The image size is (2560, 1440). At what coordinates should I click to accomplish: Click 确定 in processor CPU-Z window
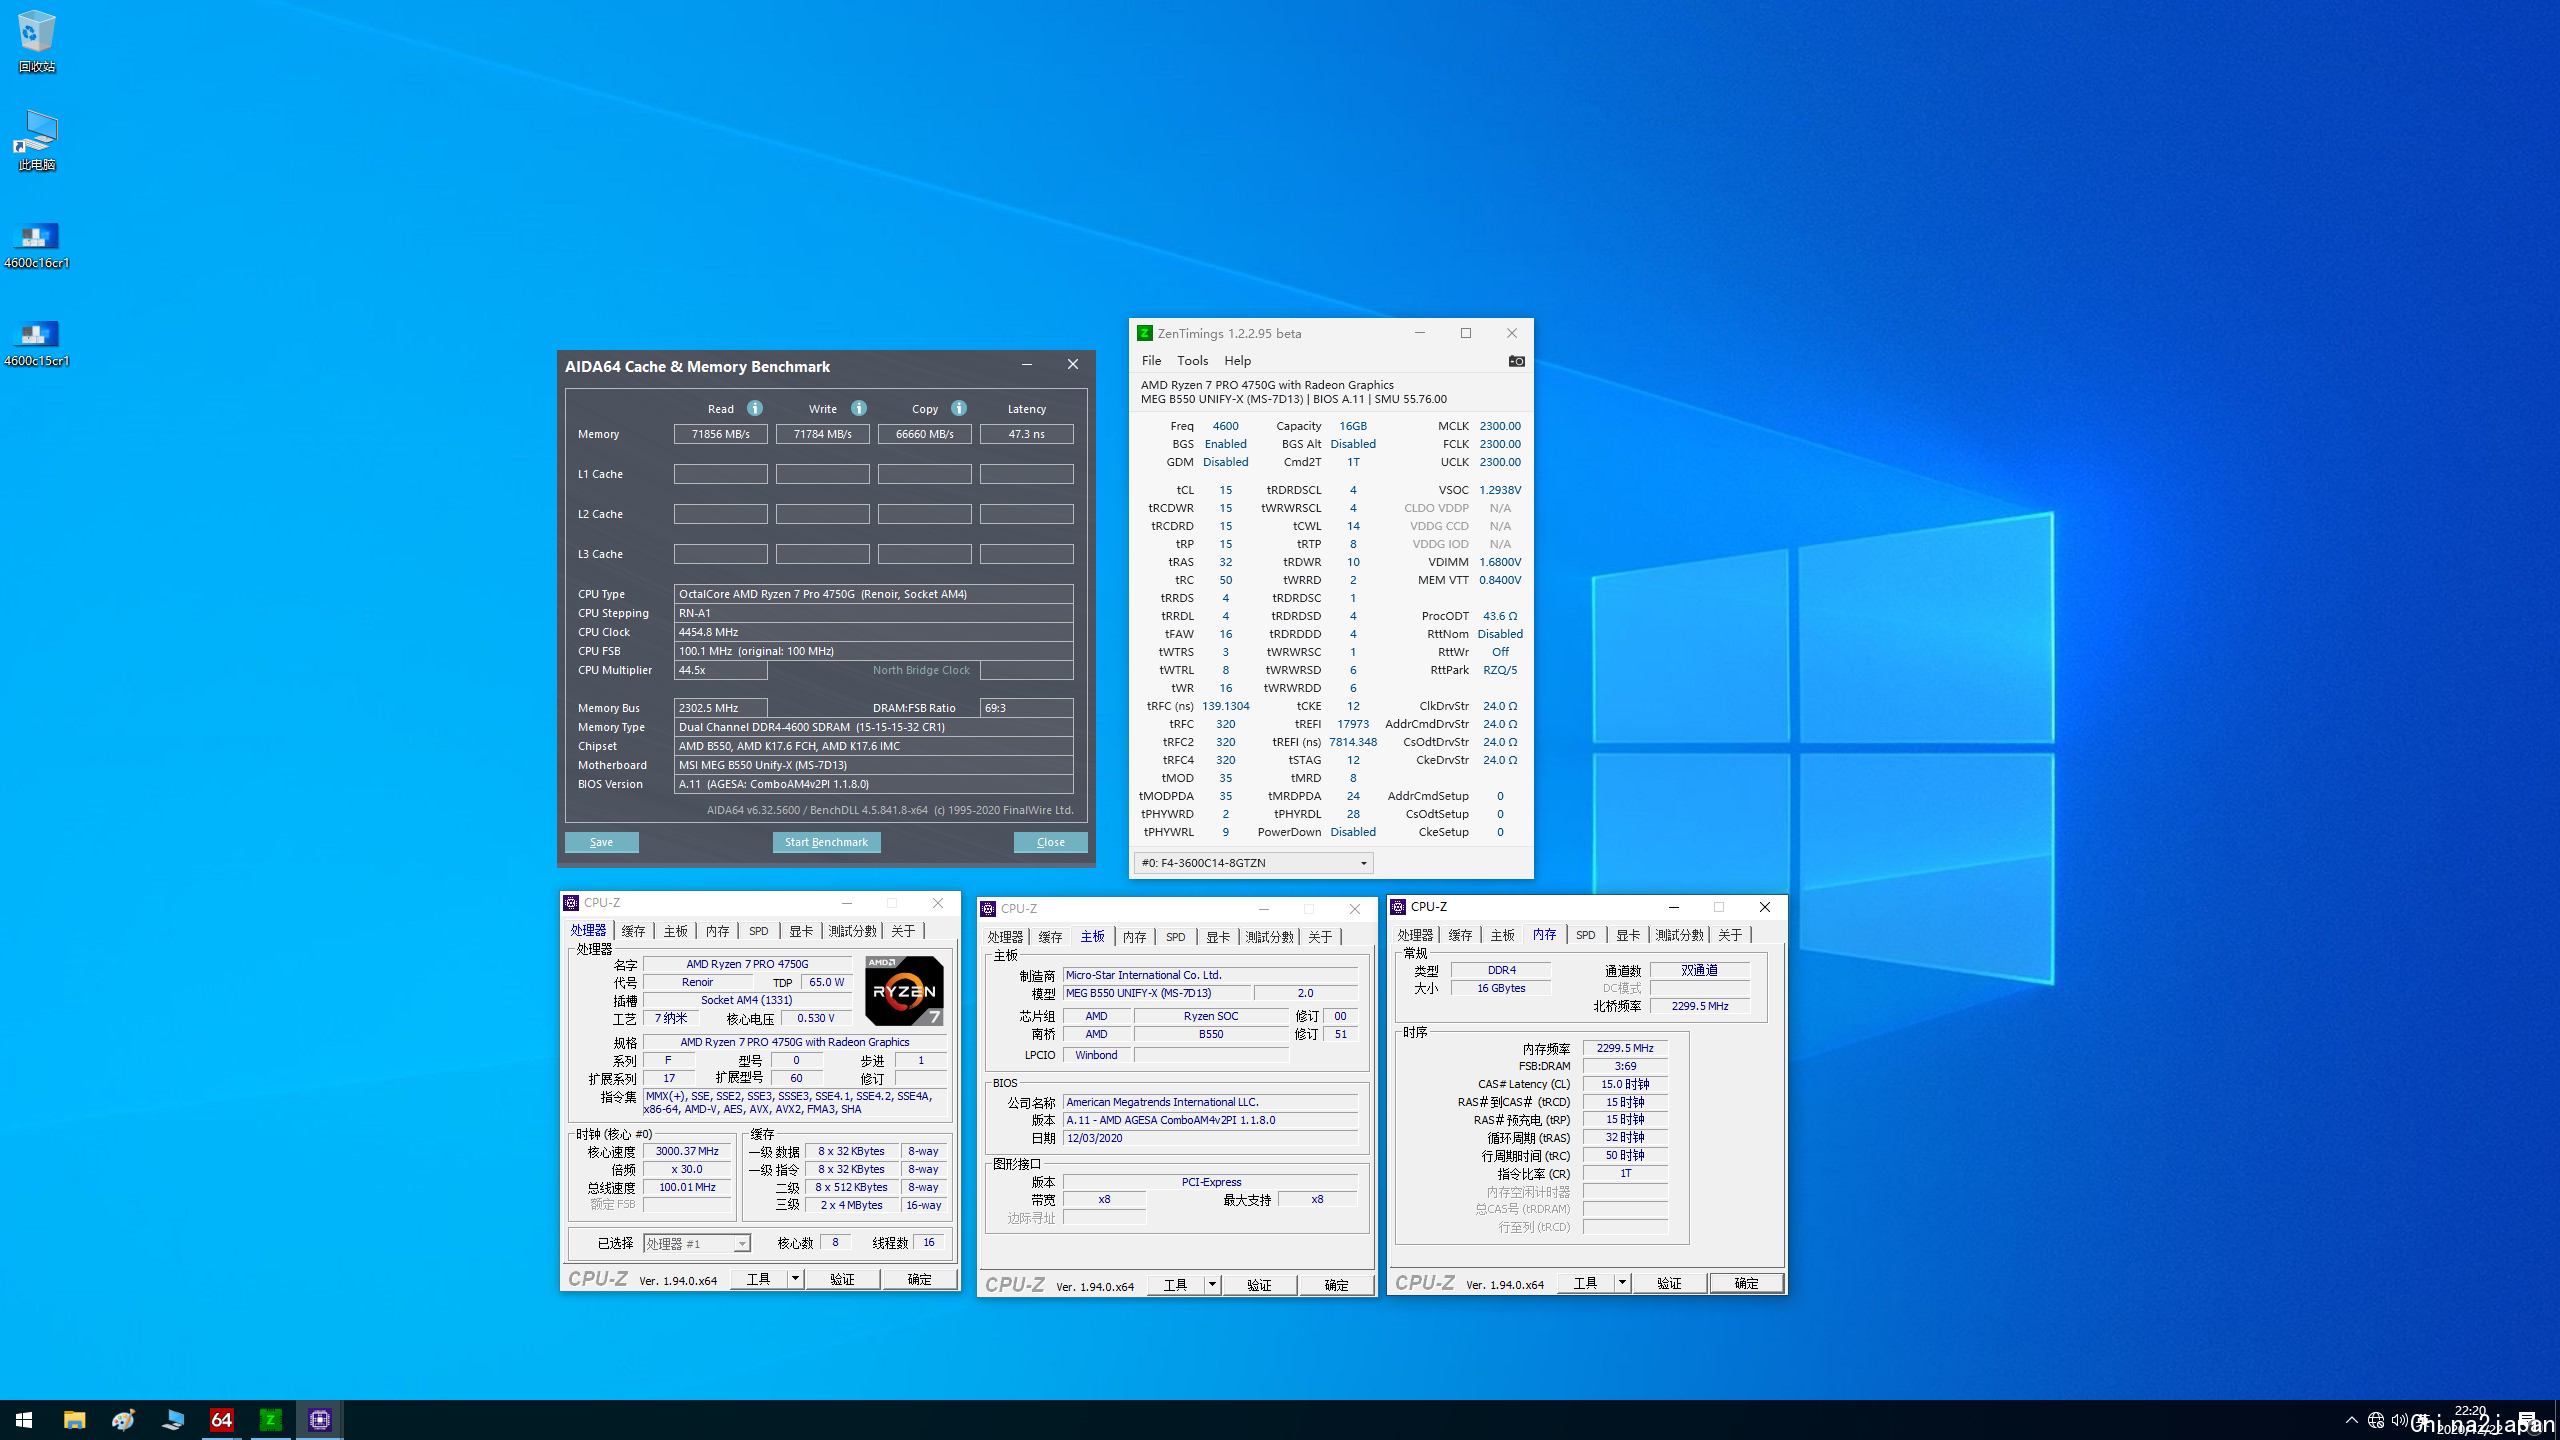pyautogui.click(x=919, y=1279)
